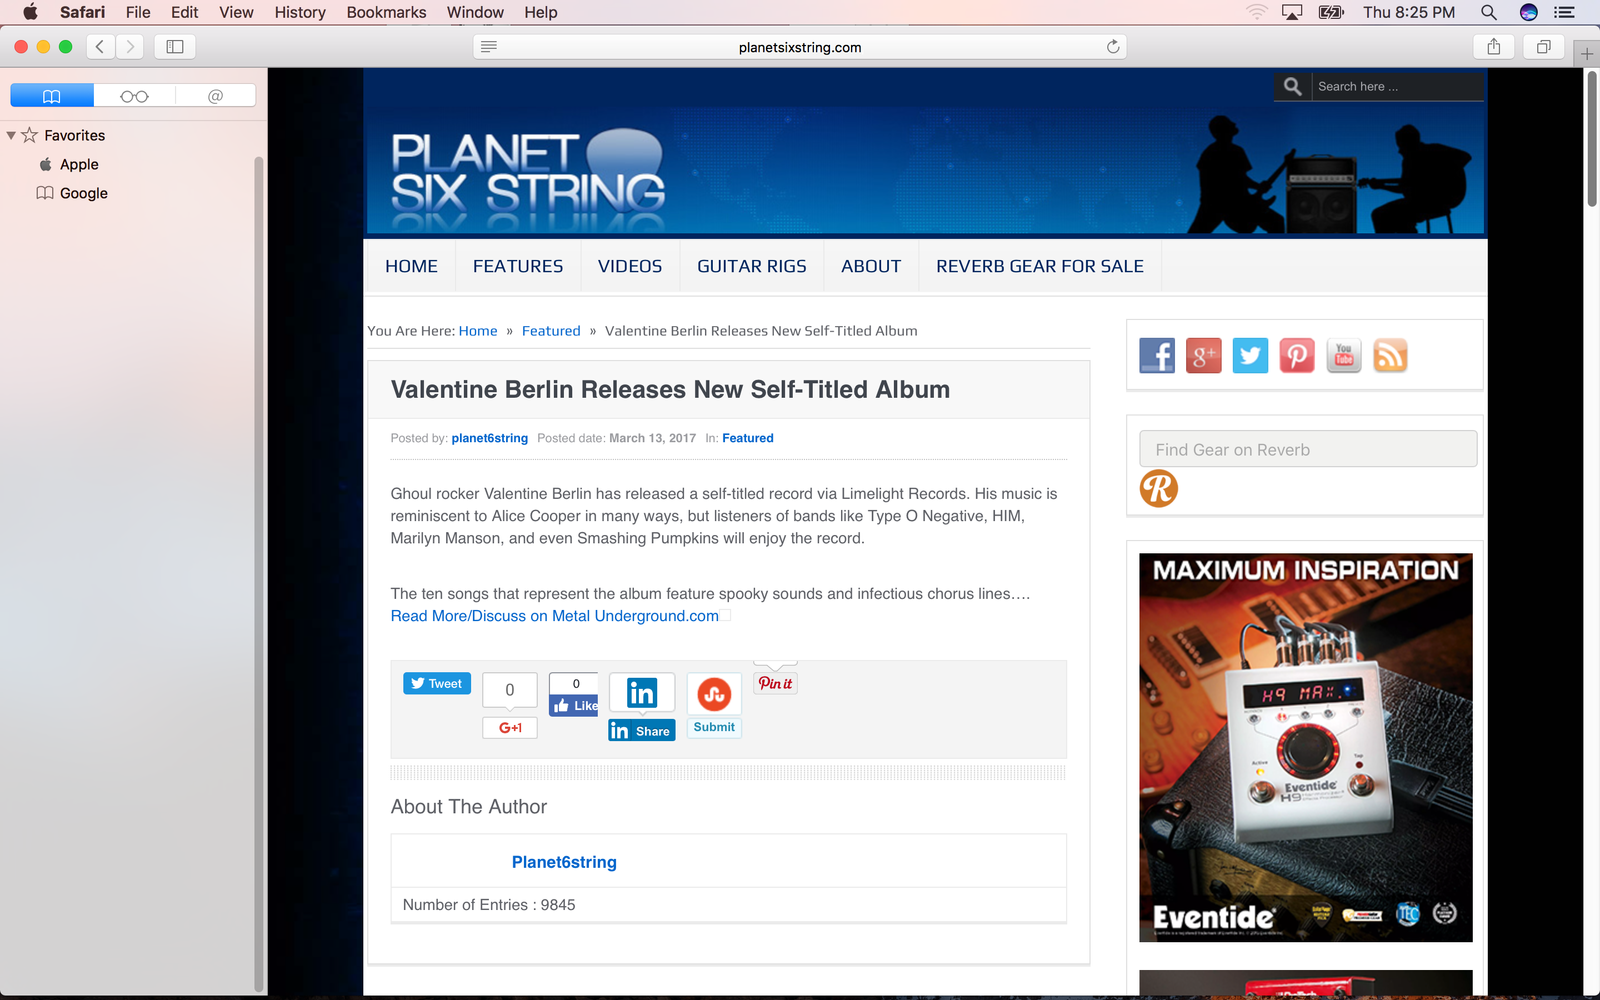Open the Google Plus social icon

coord(1204,355)
